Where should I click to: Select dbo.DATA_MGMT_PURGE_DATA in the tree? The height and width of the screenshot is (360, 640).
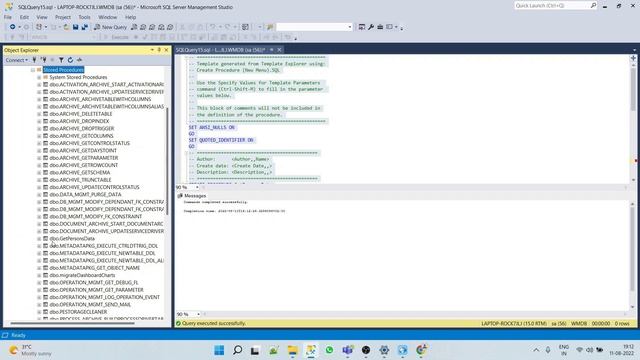pyautogui.click(x=85, y=195)
